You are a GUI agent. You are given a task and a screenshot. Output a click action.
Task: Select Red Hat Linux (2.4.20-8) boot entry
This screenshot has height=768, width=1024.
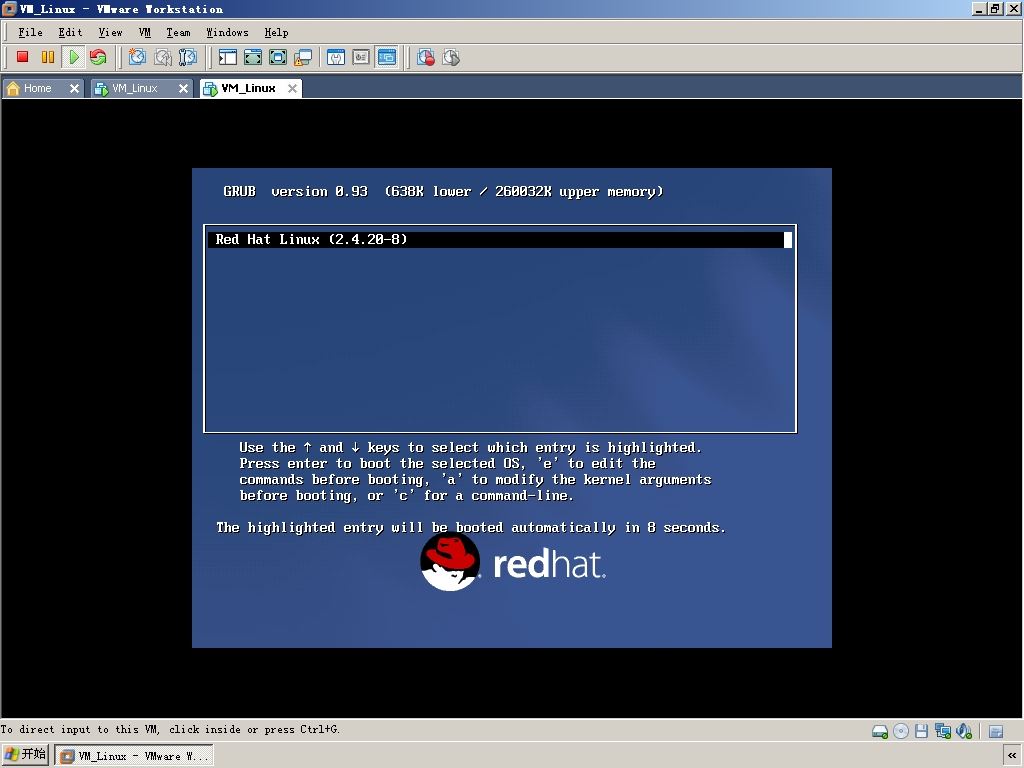[500, 240]
